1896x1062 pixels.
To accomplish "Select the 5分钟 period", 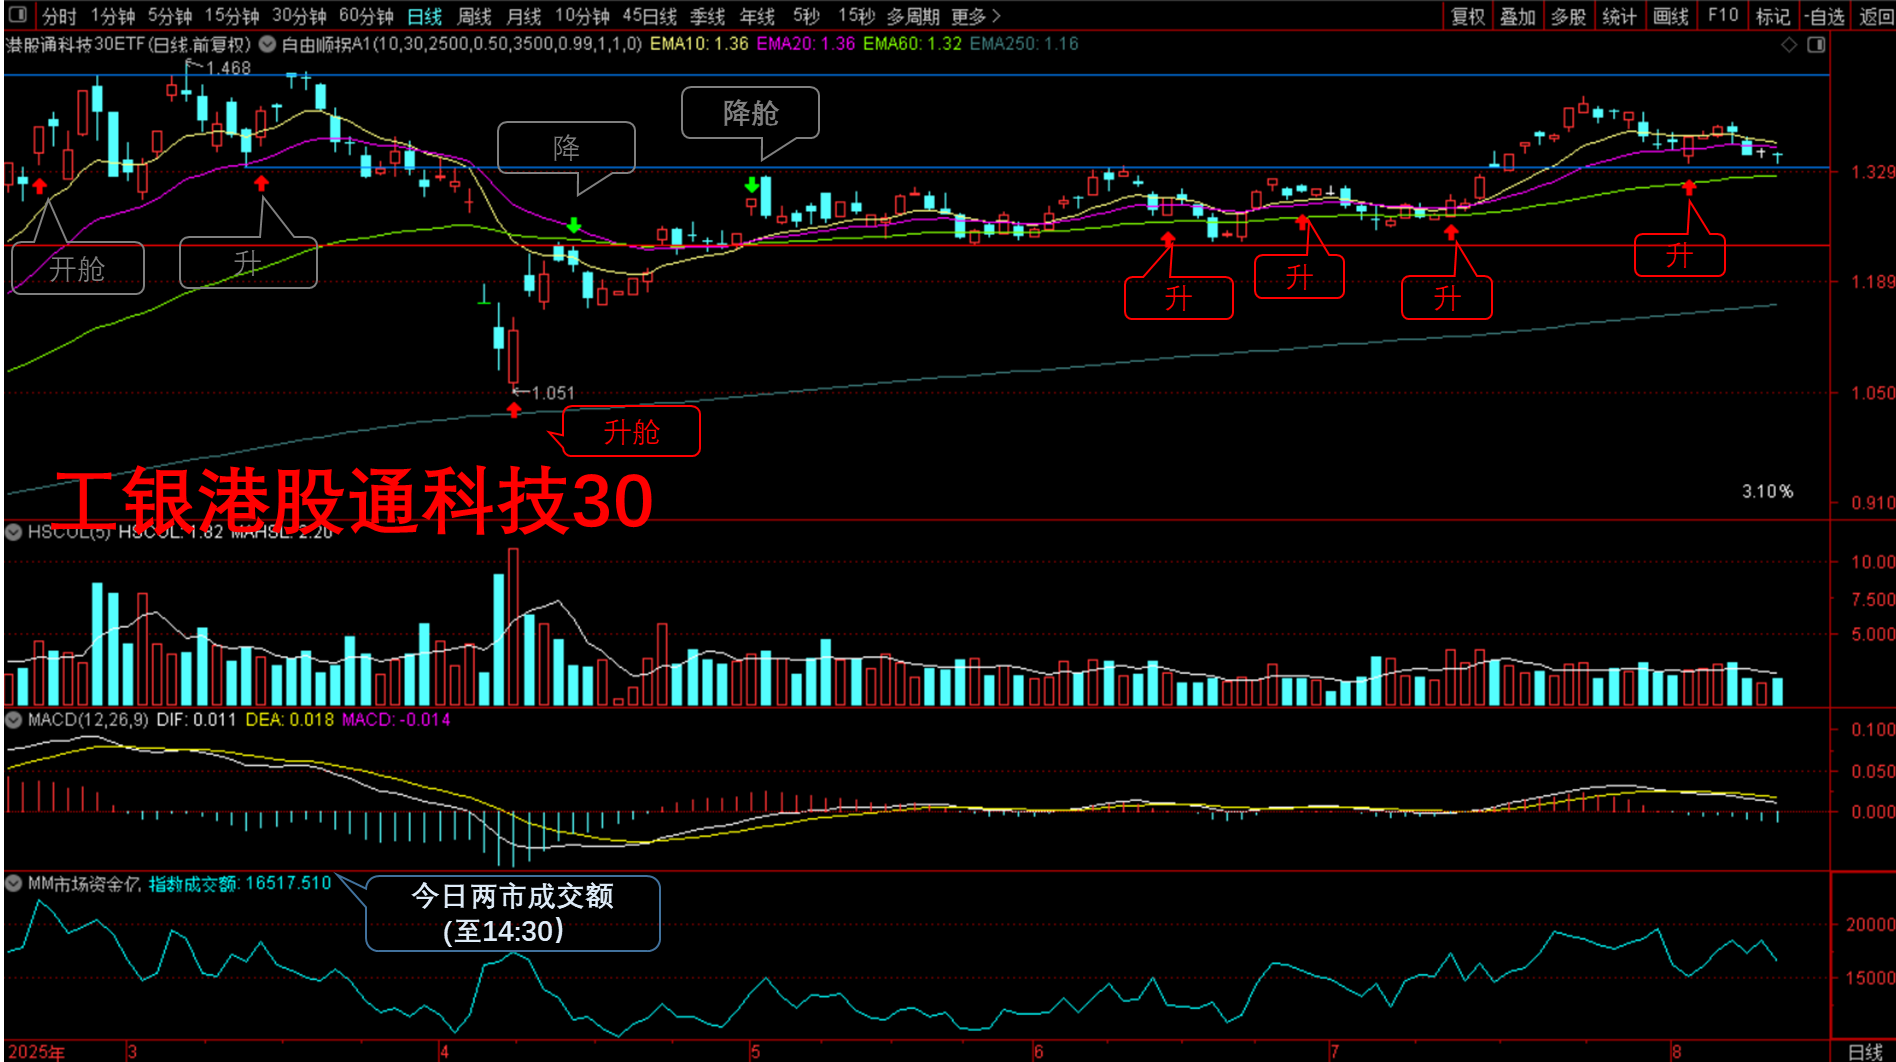I will pyautogui.click(x=170, y=16).
